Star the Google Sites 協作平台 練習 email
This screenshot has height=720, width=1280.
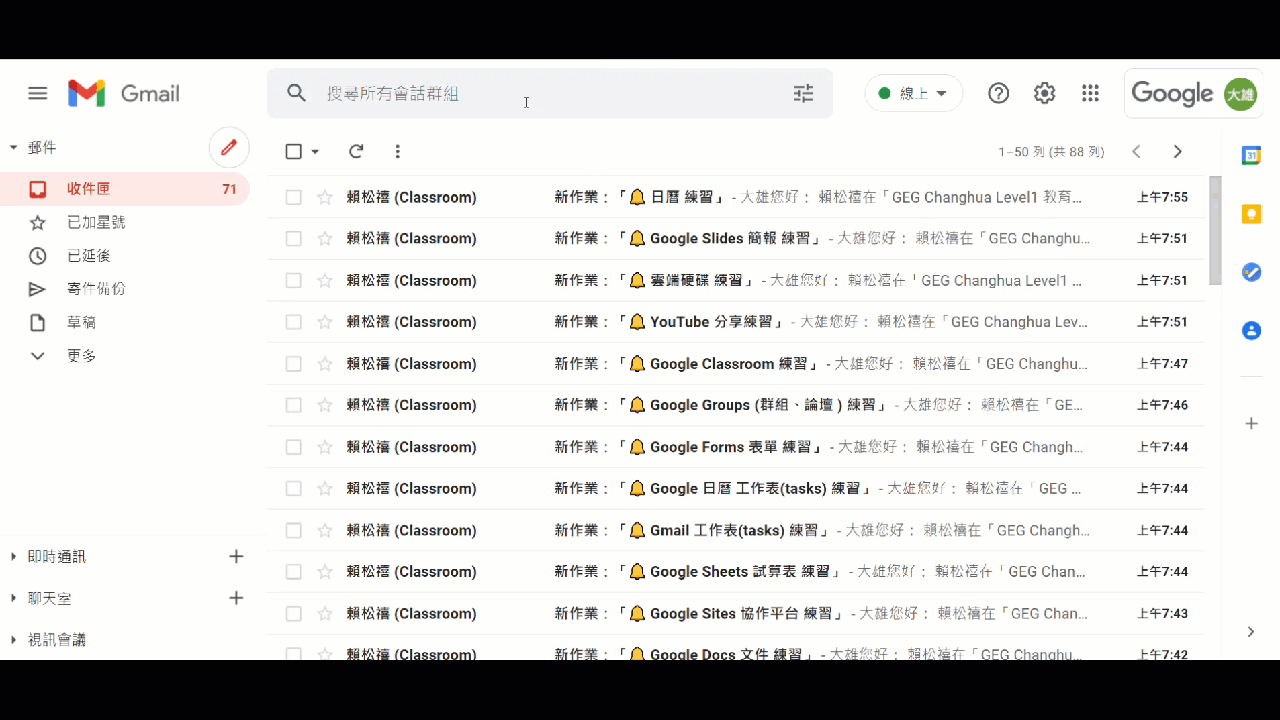325,613
